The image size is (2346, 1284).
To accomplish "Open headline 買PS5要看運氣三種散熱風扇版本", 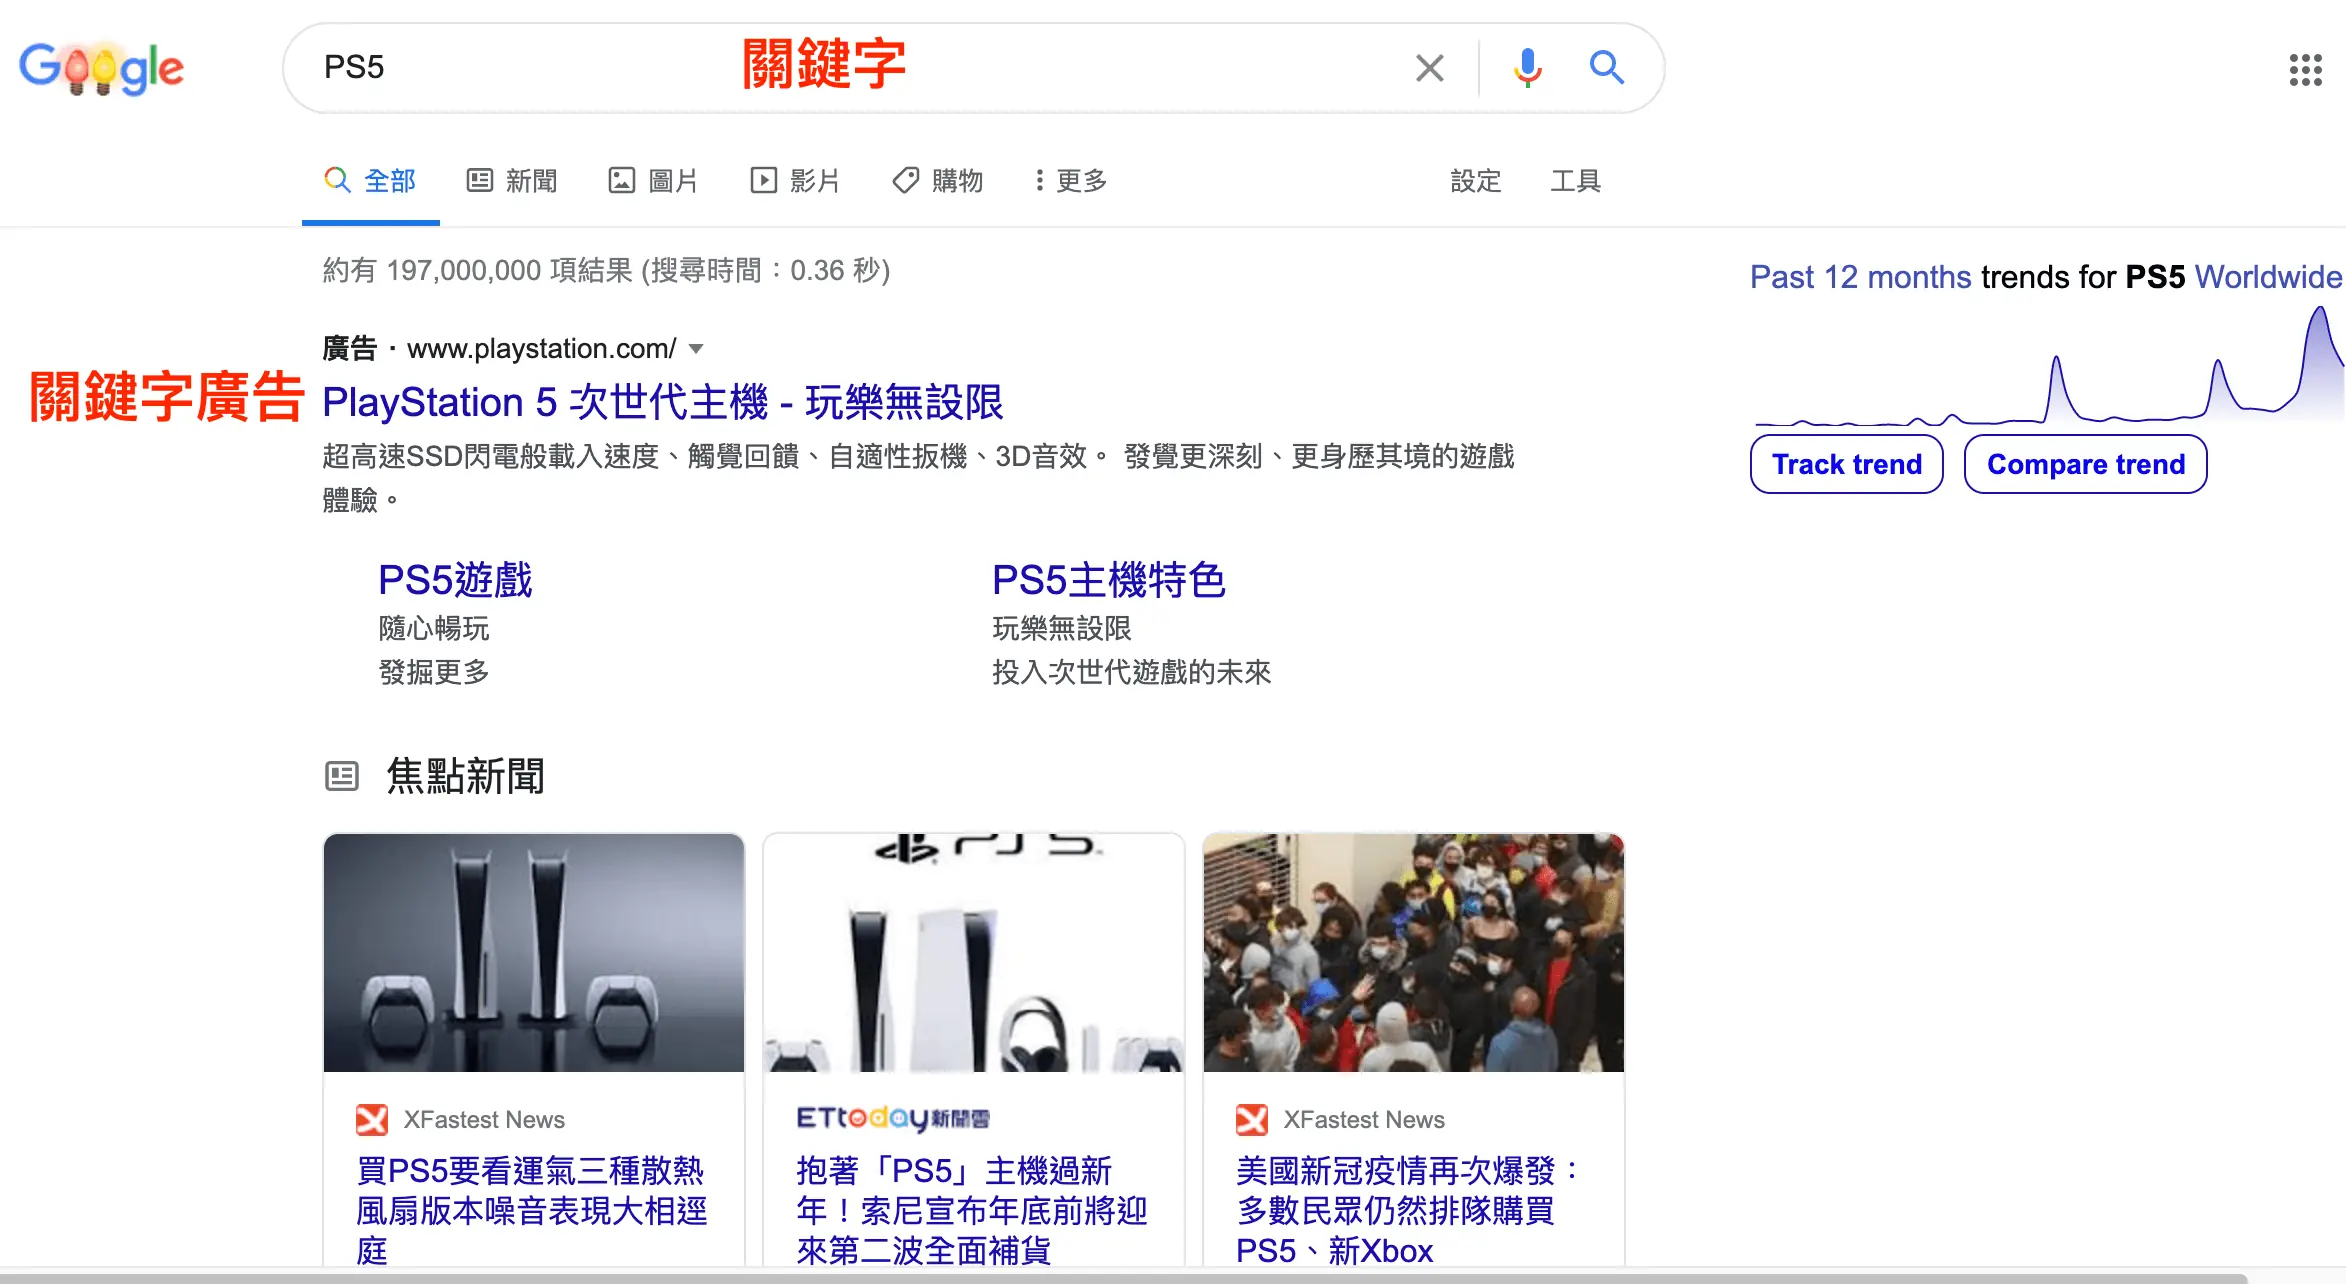I will pyautogui.click(x=531, y=1211).
